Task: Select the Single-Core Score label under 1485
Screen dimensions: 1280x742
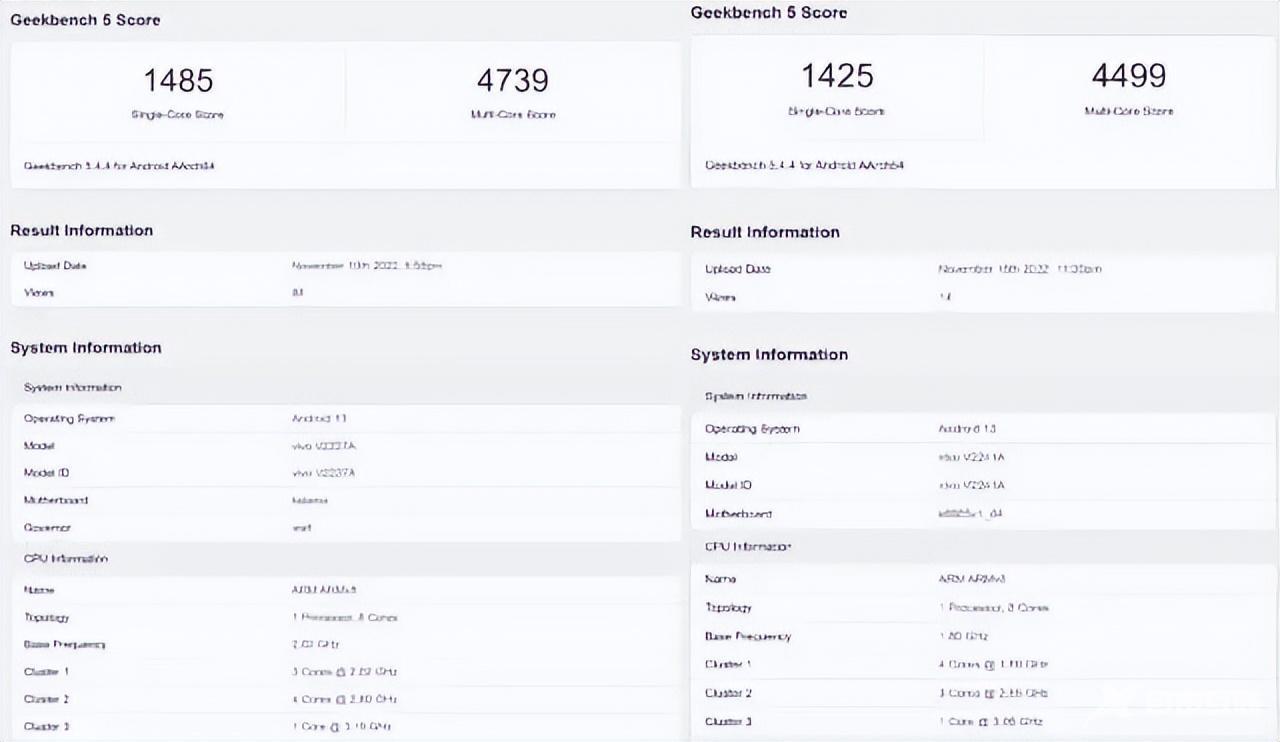Action: point(178,115)
